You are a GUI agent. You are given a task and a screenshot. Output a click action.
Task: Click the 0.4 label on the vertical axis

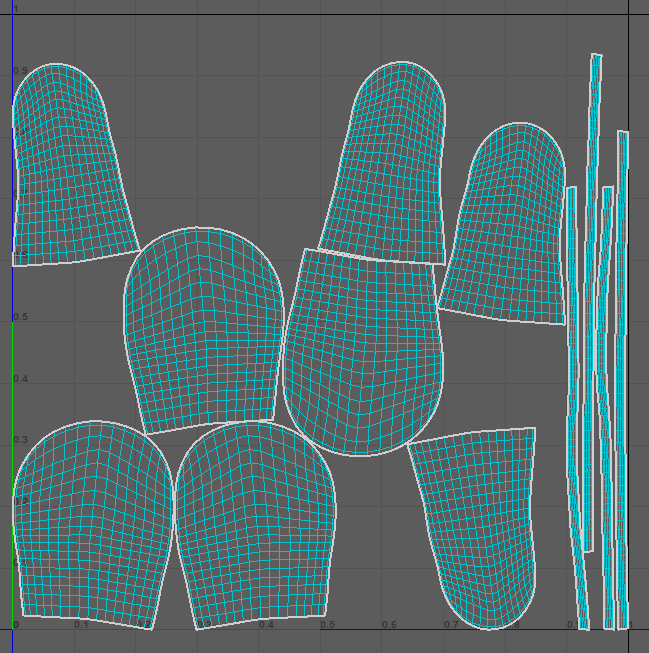[21, 379]
